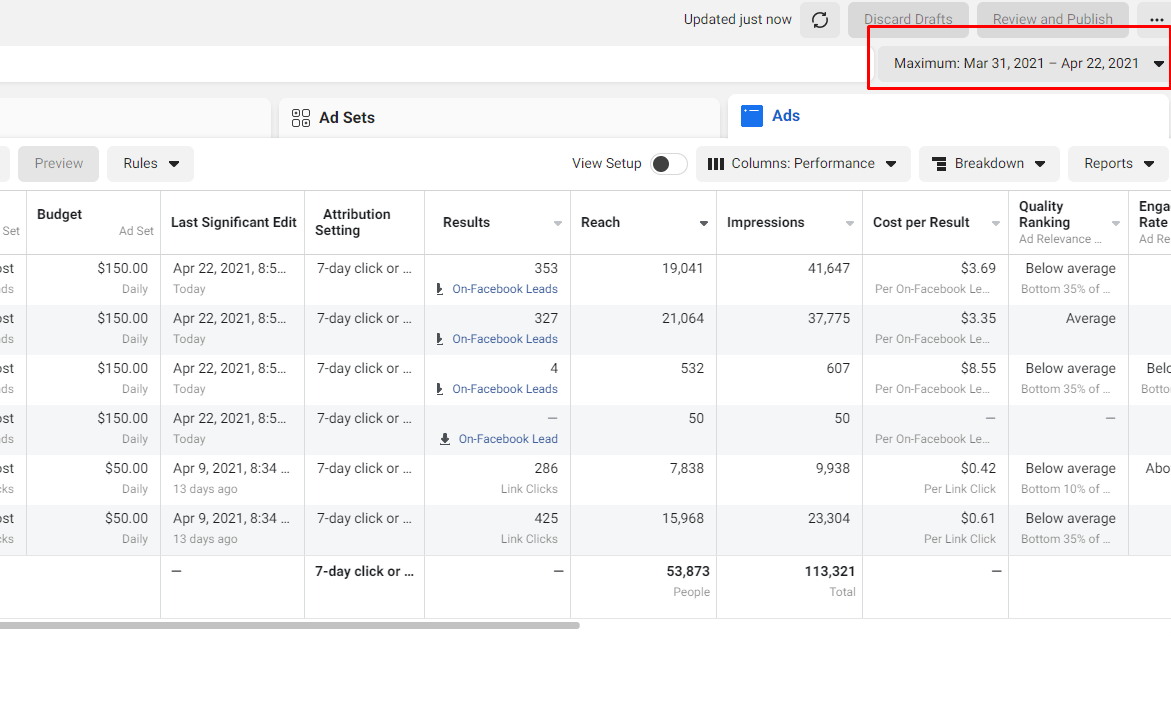1171x715 pixels.
Task: Switch to the Ad Sets tab
Action: pyautogui.click(x=346, y=118)
